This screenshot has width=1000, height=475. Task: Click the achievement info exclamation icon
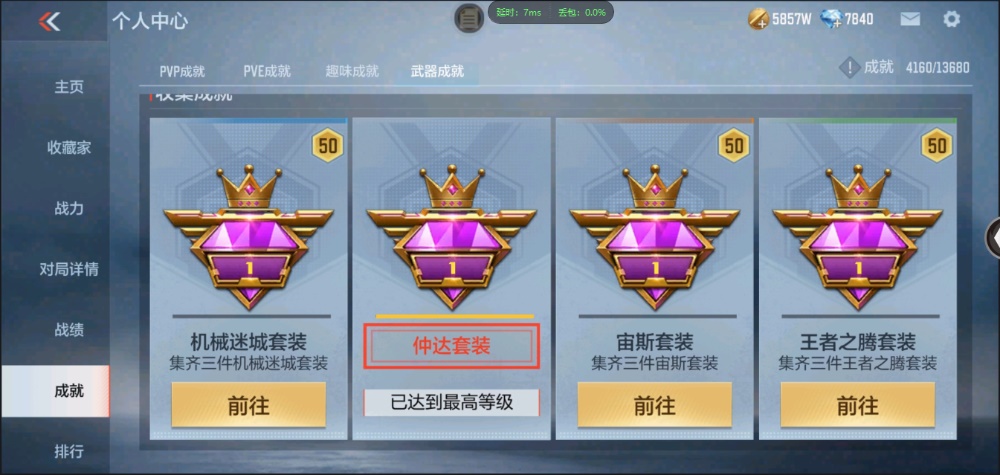click(x=849, y=67)
